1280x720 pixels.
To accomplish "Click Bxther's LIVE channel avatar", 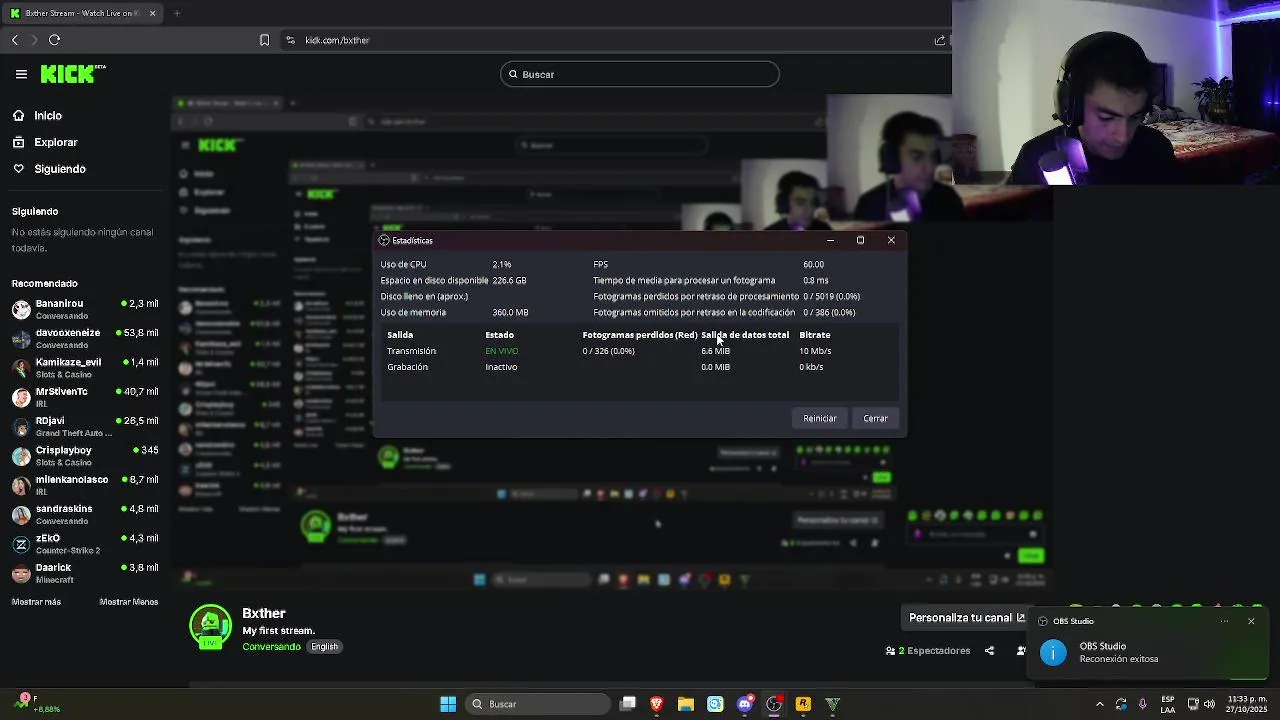I will (x=210, y=627).
